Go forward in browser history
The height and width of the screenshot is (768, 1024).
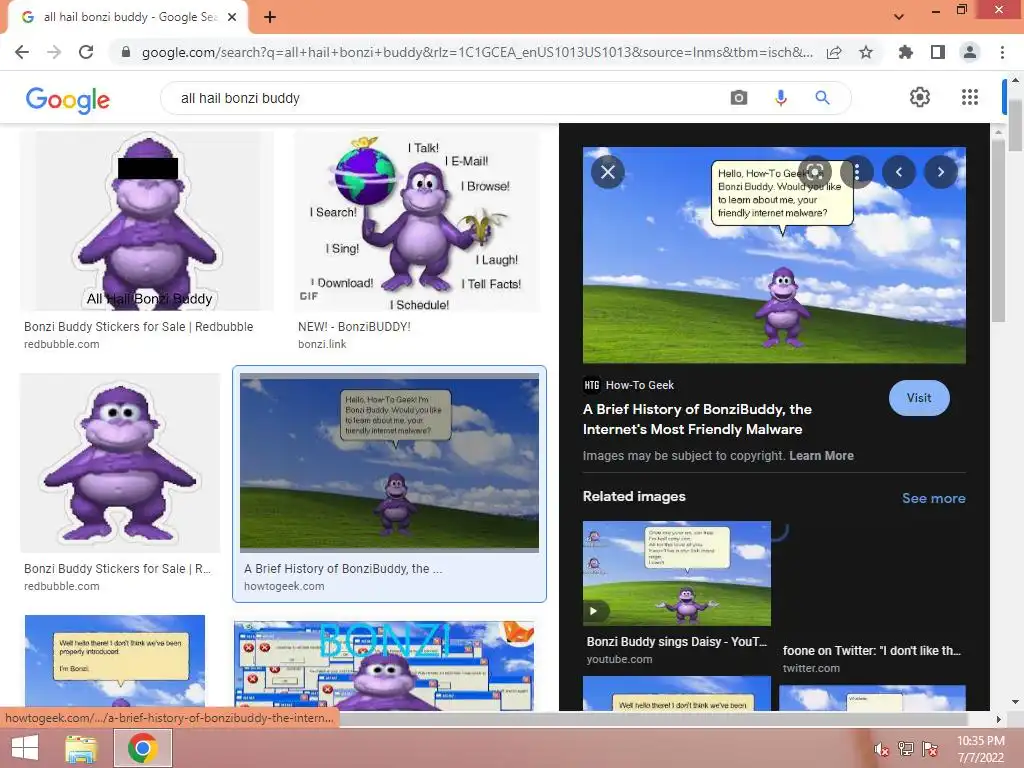(54, 52)
